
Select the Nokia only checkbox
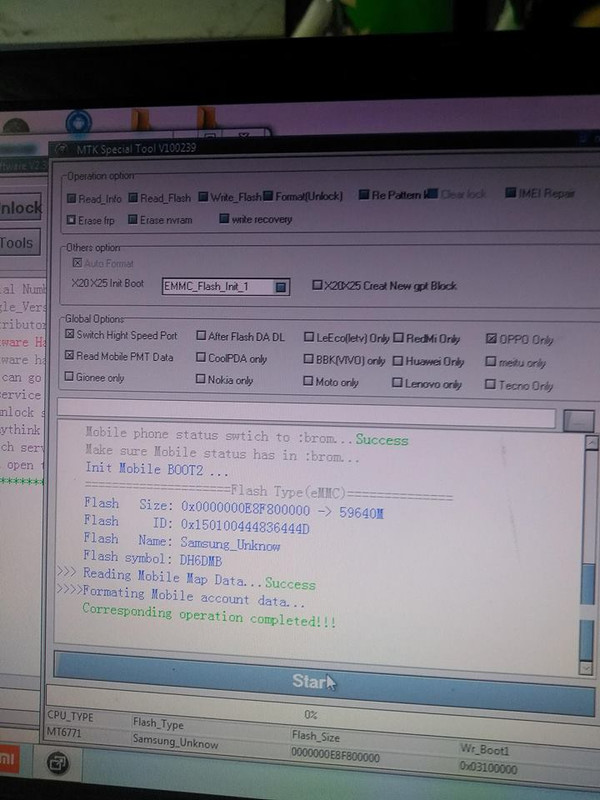201,379
